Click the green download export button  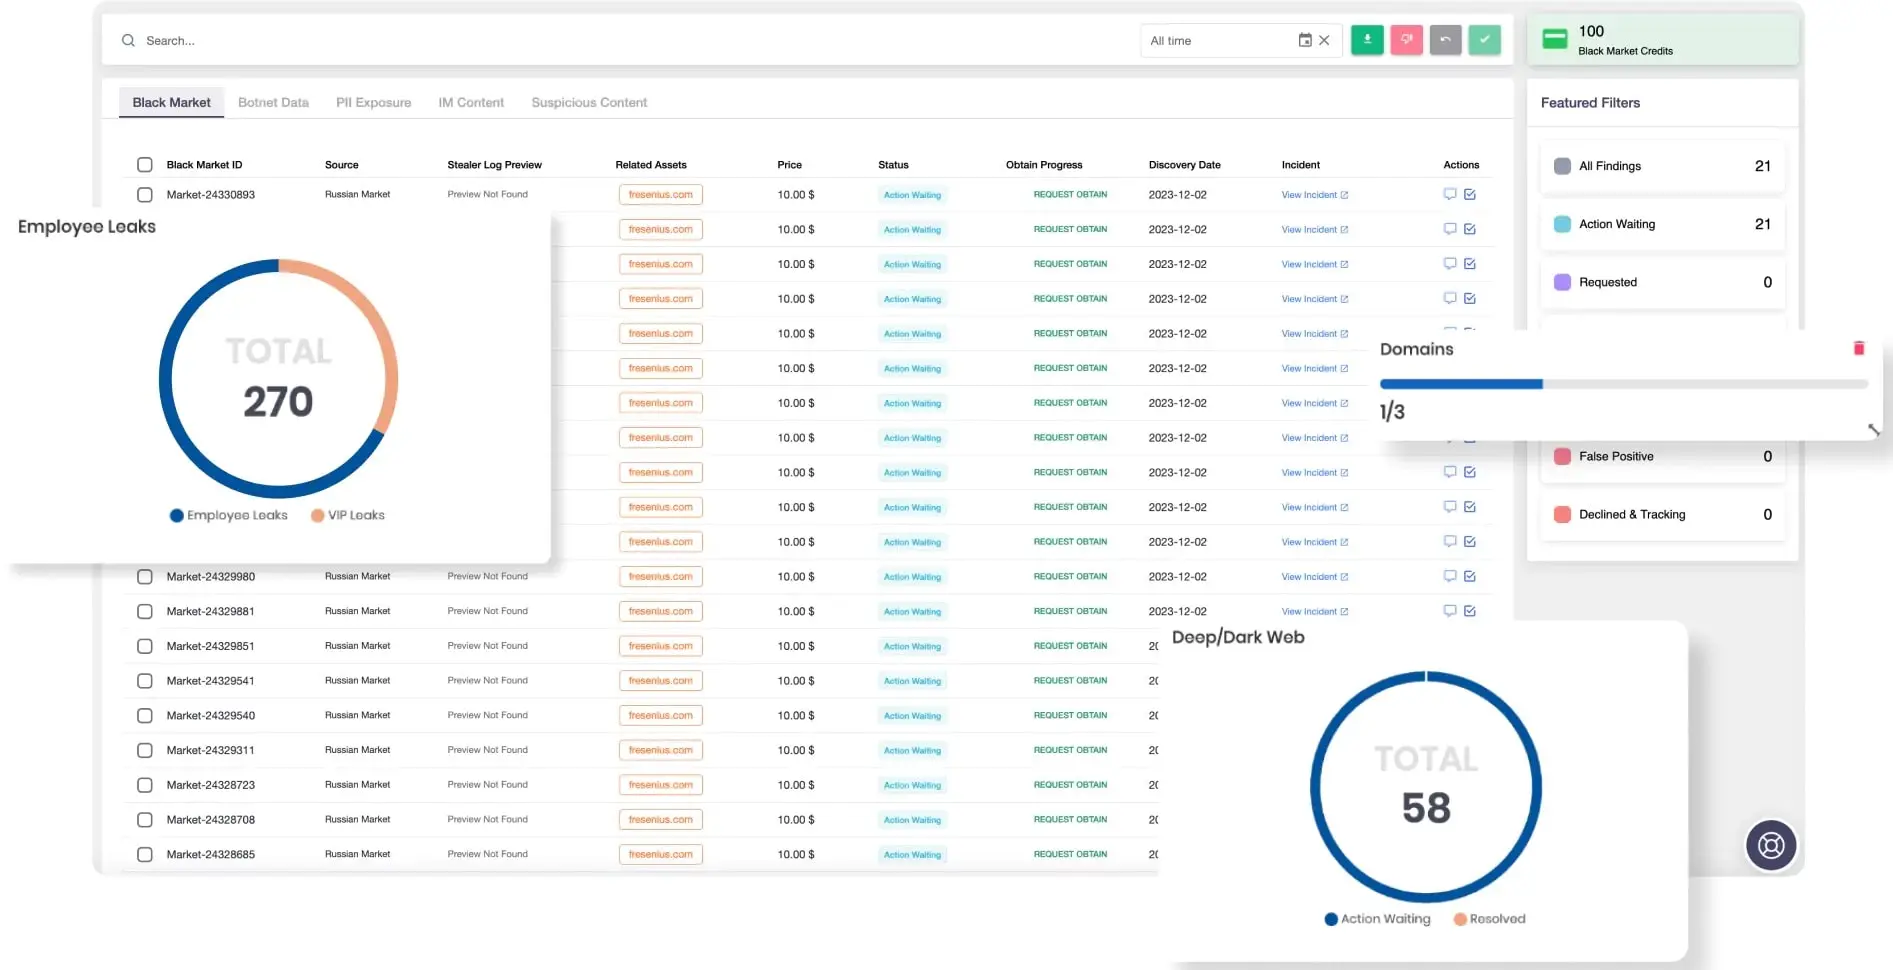click(1367, 40)
